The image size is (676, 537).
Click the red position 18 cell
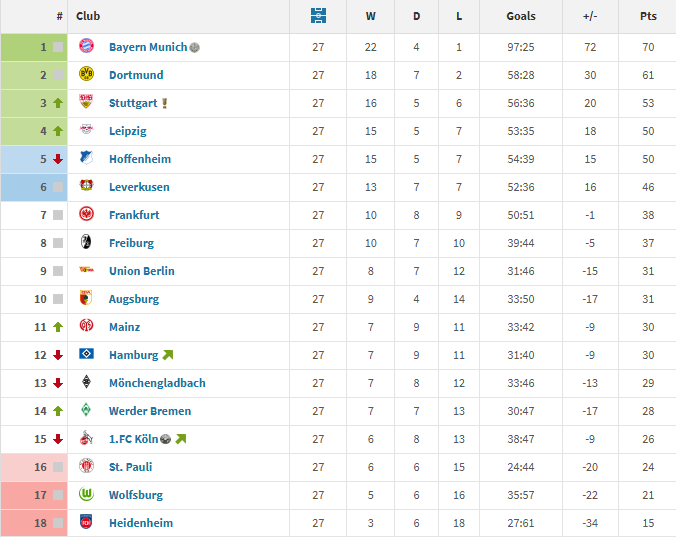click(x=33, y=523)
